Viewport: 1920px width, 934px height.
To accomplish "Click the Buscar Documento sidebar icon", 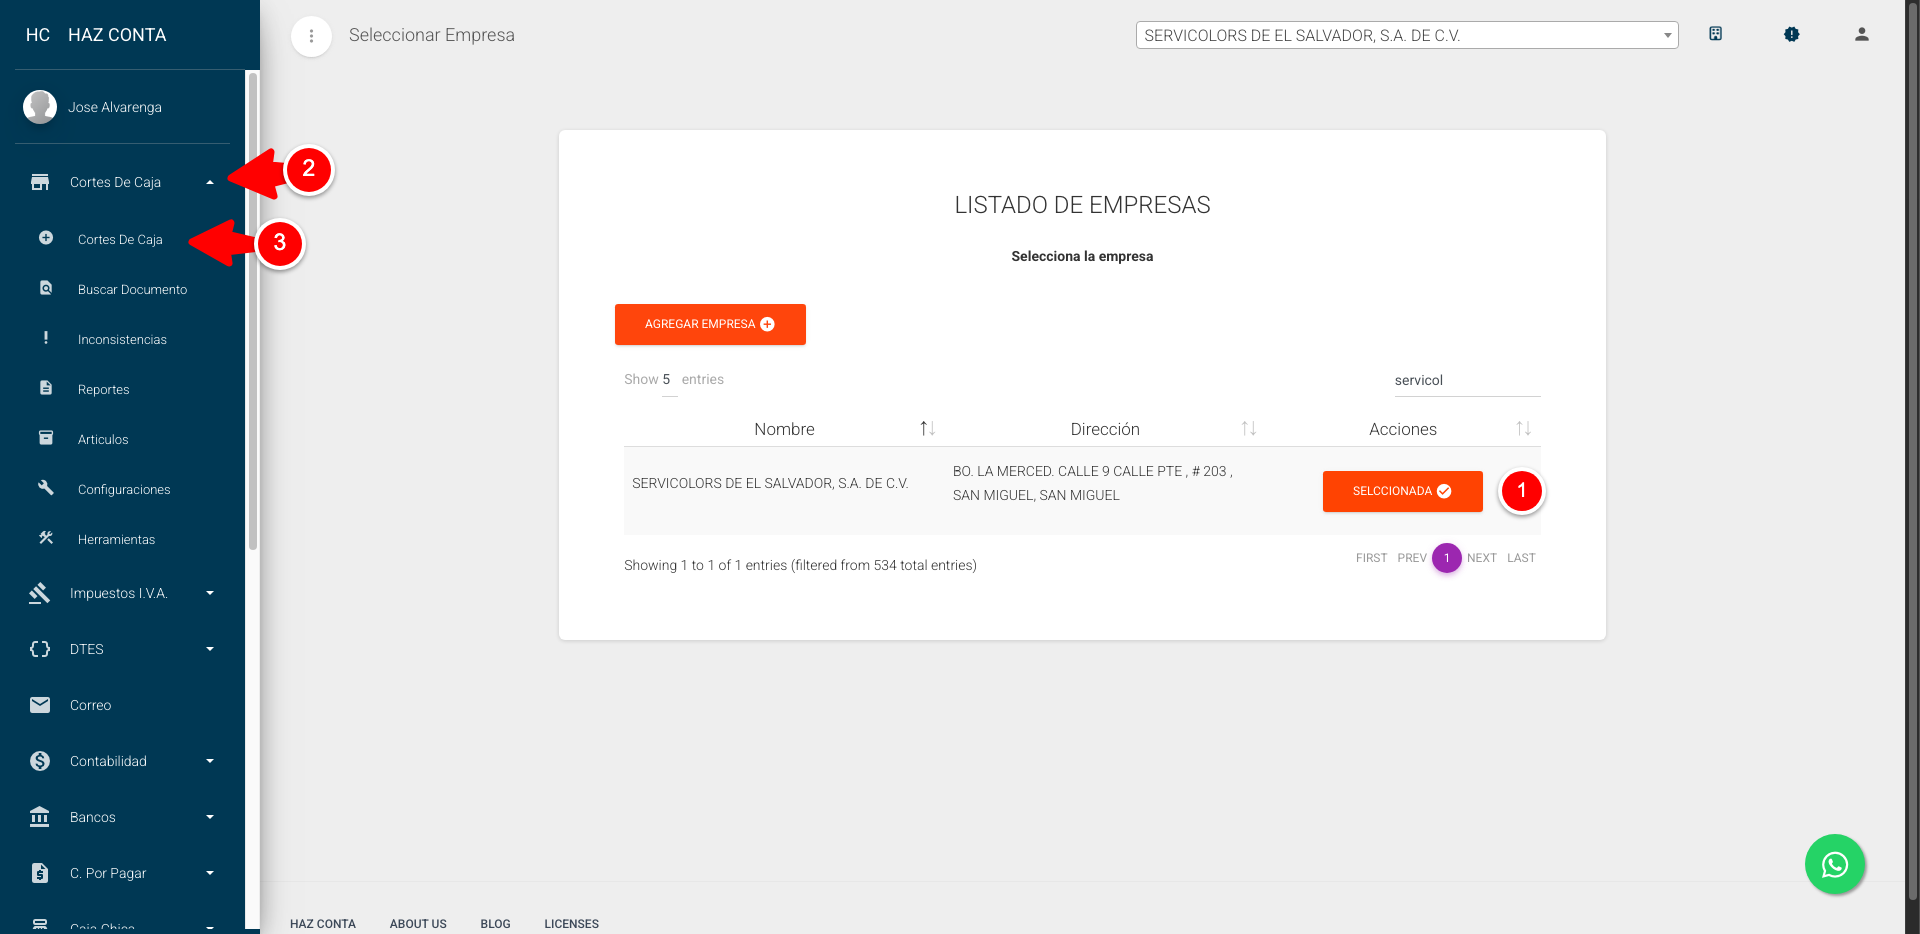I will coord(46,288).
